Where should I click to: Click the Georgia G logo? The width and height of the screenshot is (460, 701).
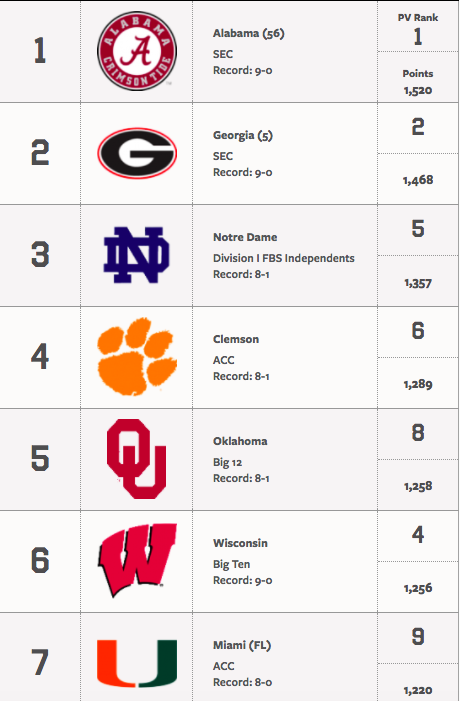tap(137, 153)
